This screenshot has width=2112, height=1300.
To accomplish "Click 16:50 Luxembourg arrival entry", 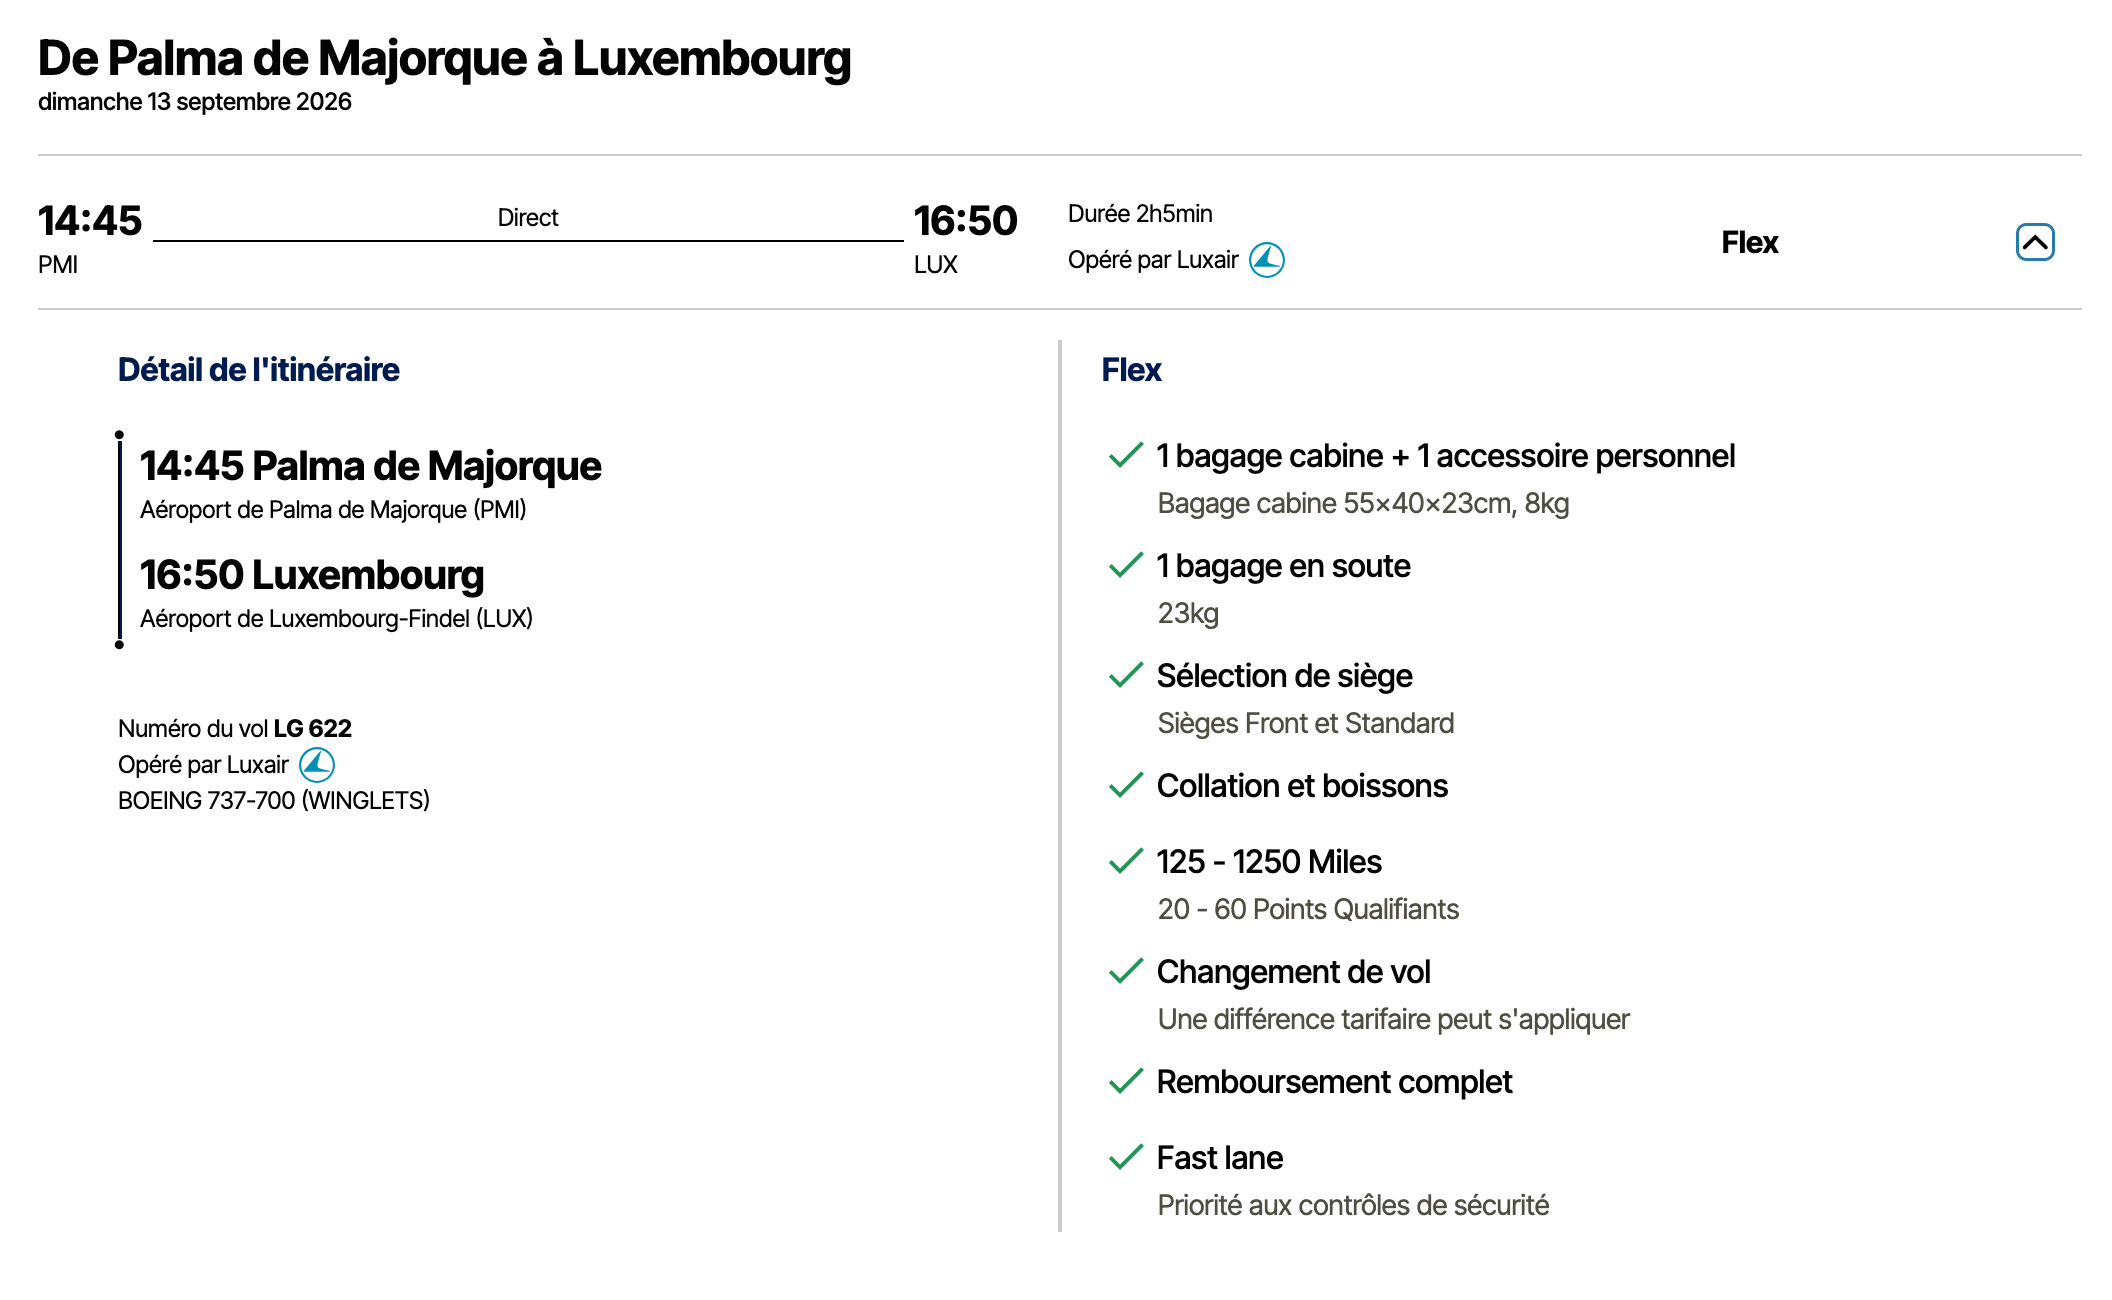I will click(x=312, y=575).
